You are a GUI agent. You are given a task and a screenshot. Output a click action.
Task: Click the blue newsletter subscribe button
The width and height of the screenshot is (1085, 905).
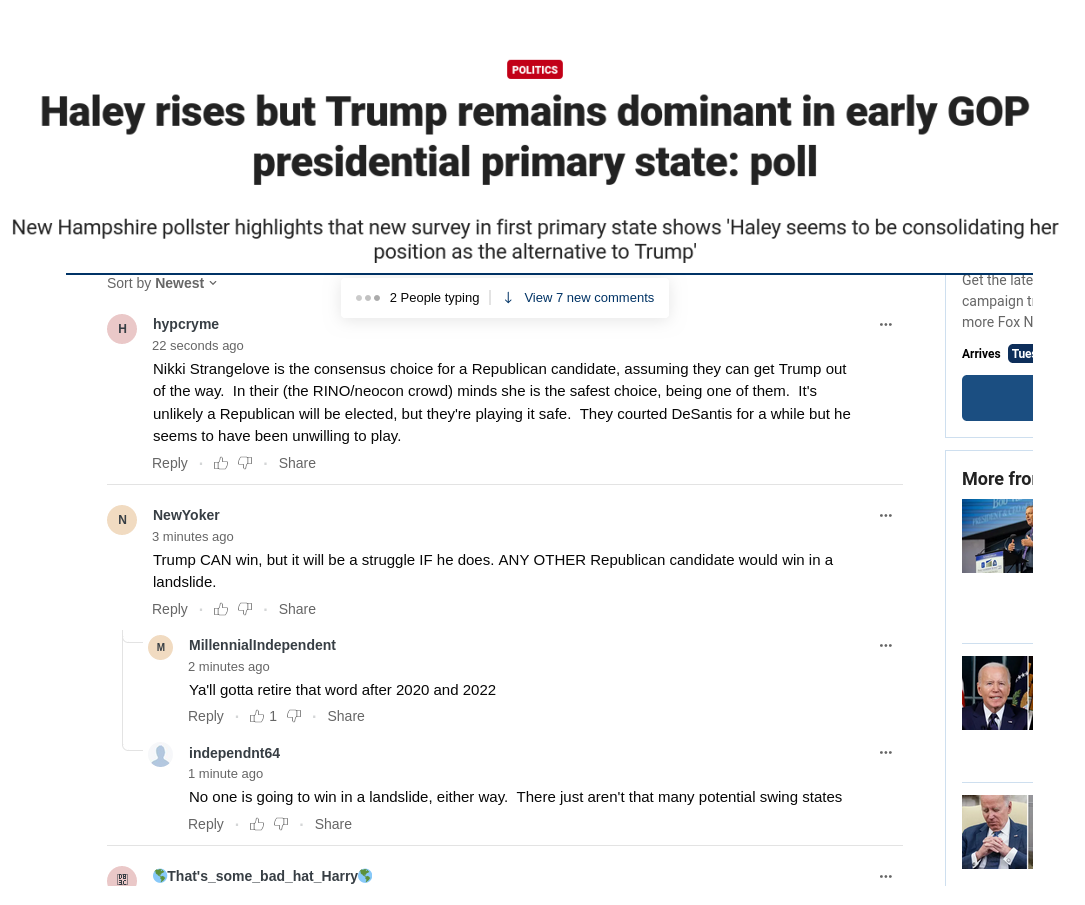coord(997,398)
